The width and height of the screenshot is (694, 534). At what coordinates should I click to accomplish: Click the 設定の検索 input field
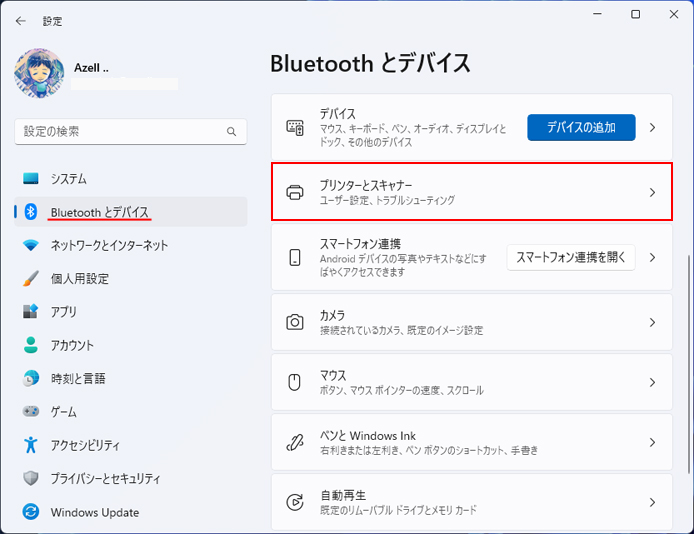click(131, 131)
